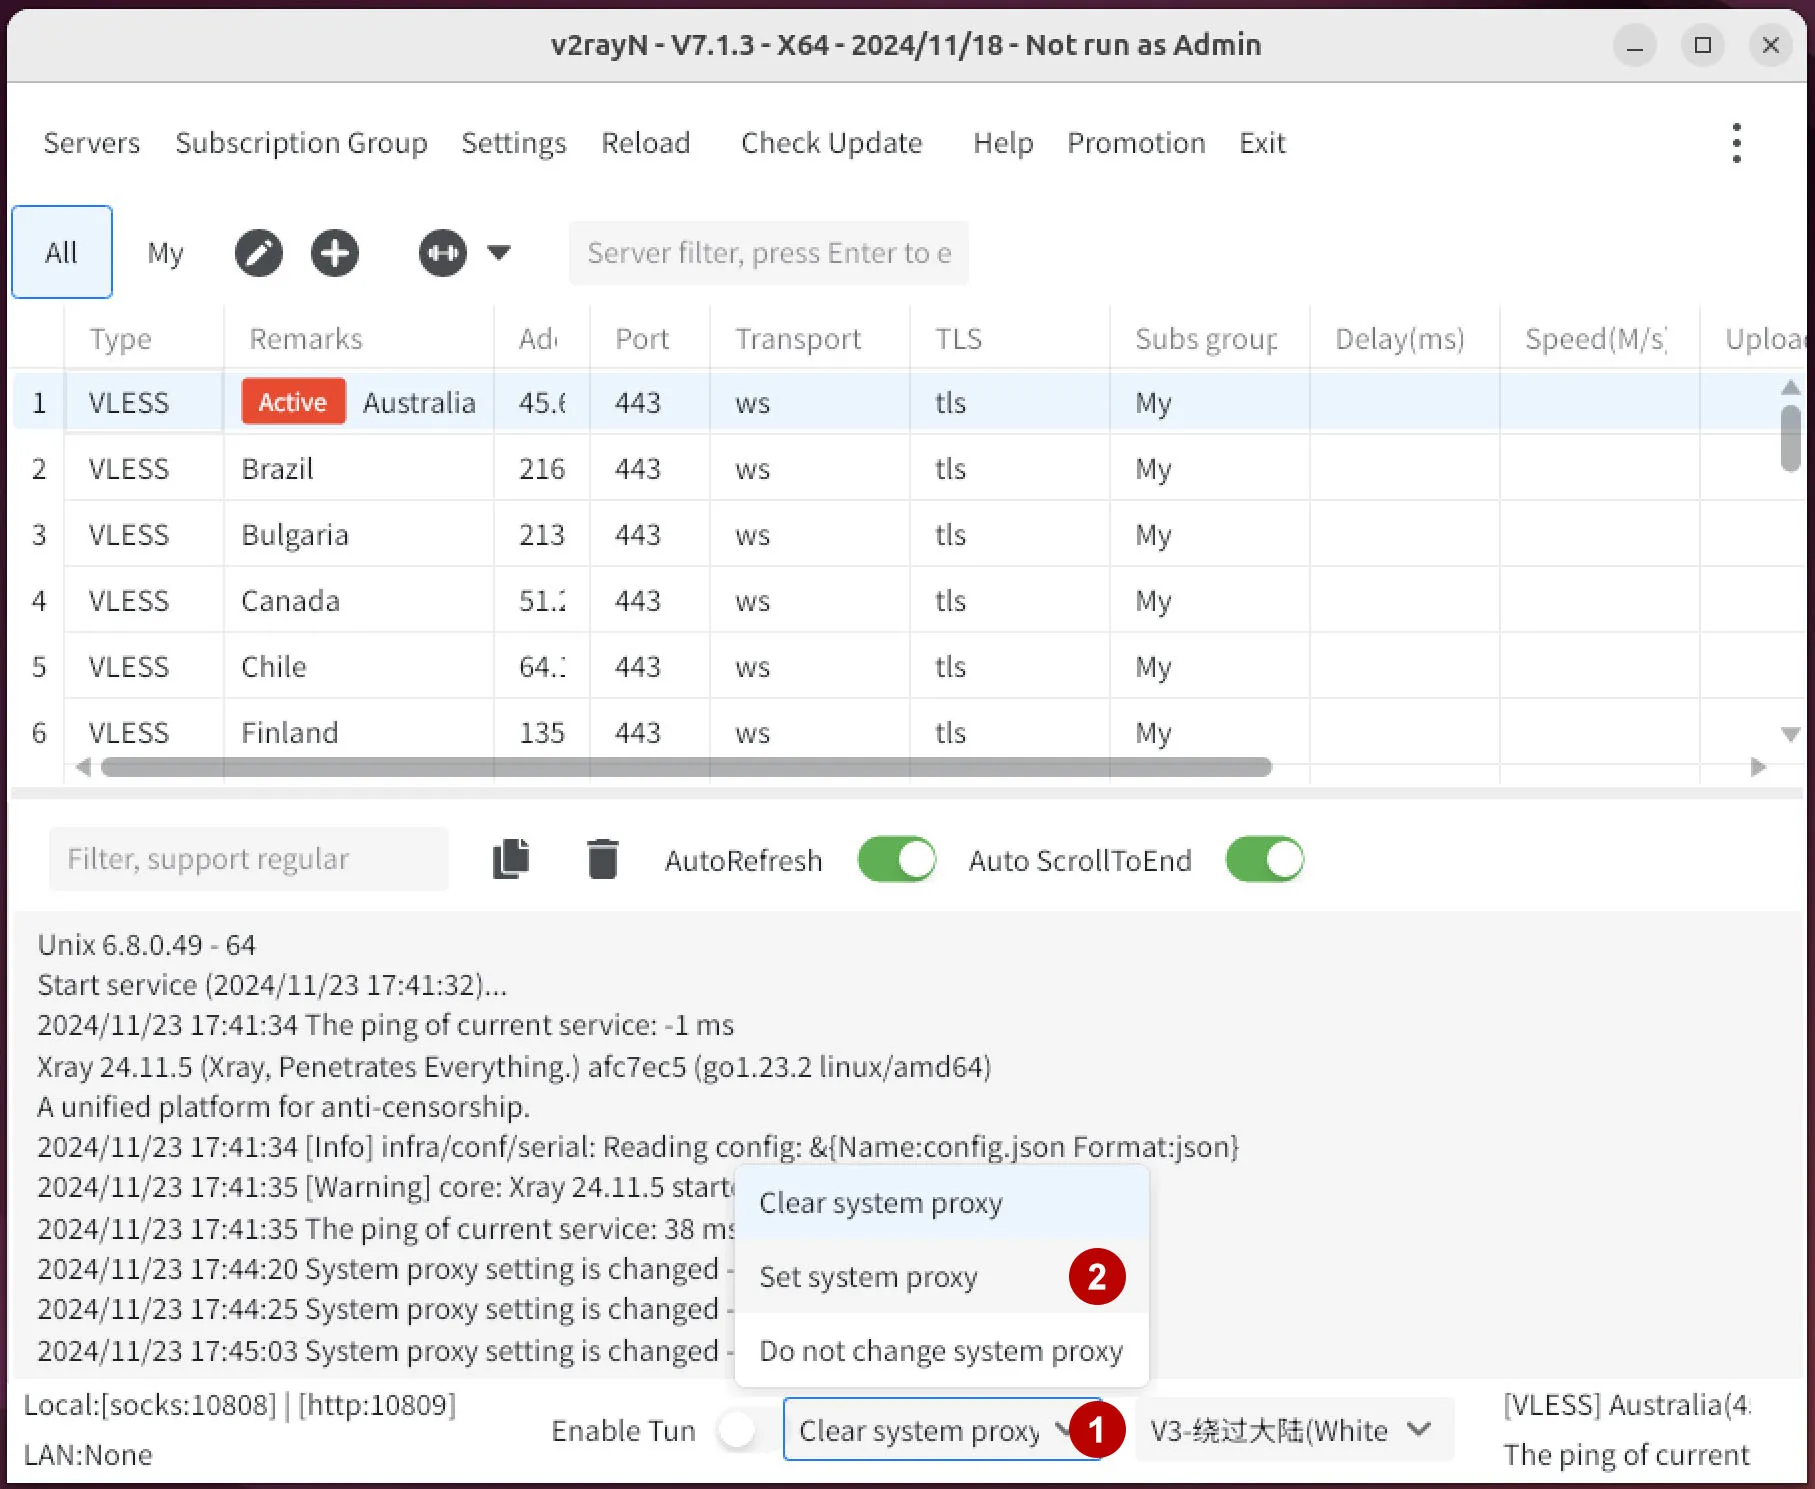Sort by the Port column header
This screenshot has height=1489, width=1815.
[x=650, y=339]
